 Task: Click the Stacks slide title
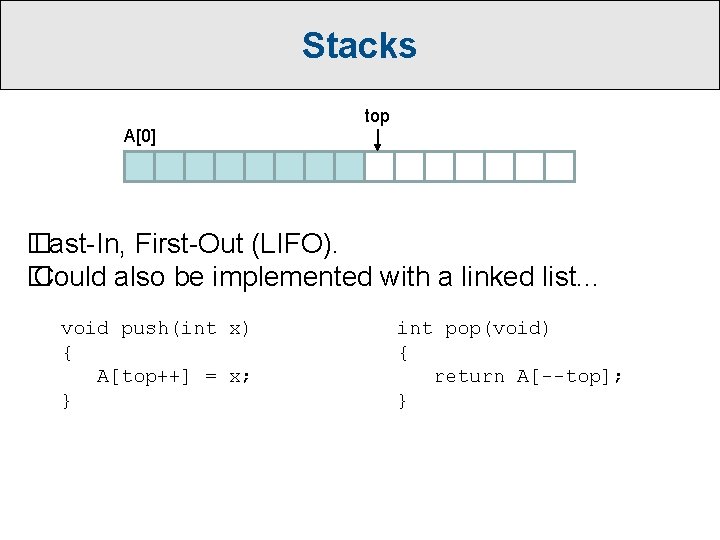click(359, 45)
